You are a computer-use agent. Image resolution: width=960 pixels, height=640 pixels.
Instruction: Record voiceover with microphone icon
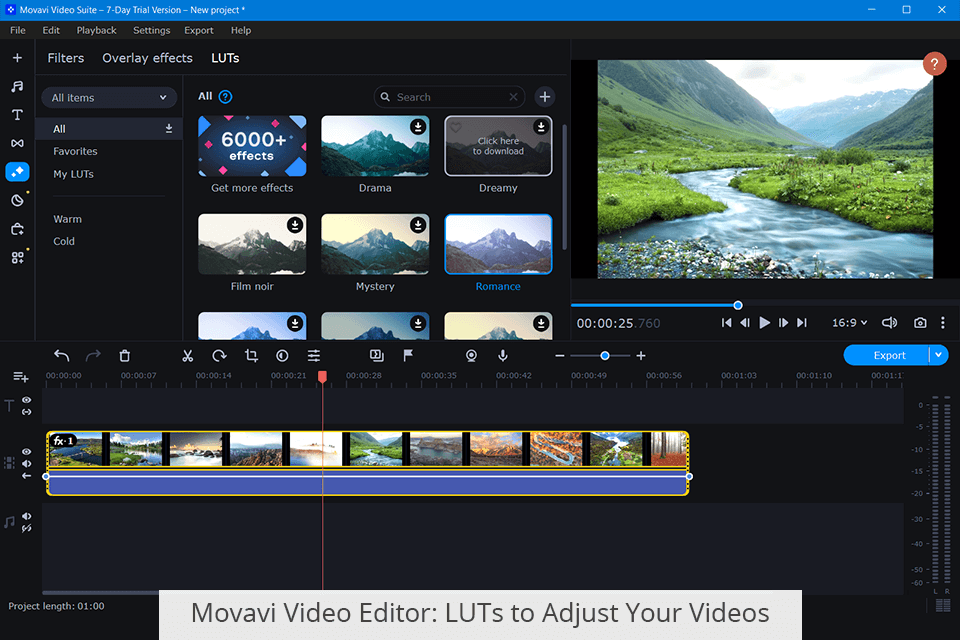pyautogui.click(x=503, y=355)
